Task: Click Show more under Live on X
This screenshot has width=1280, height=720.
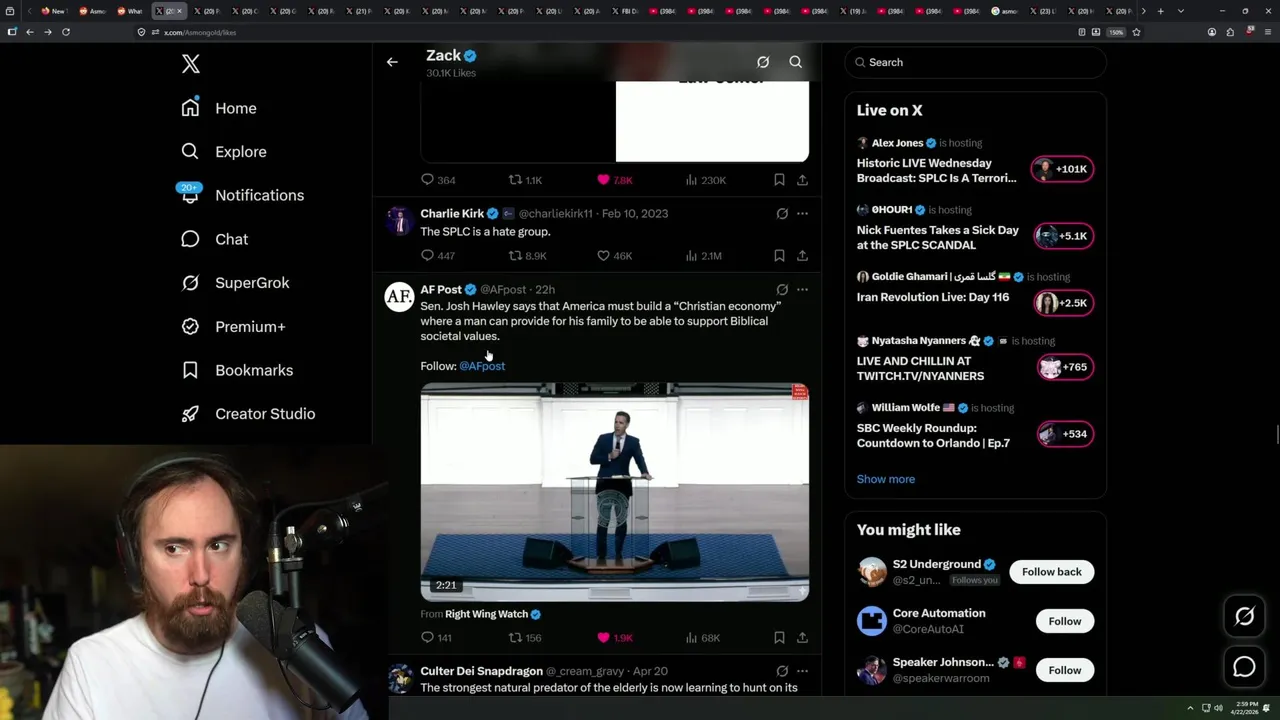Action: (885, 479)
